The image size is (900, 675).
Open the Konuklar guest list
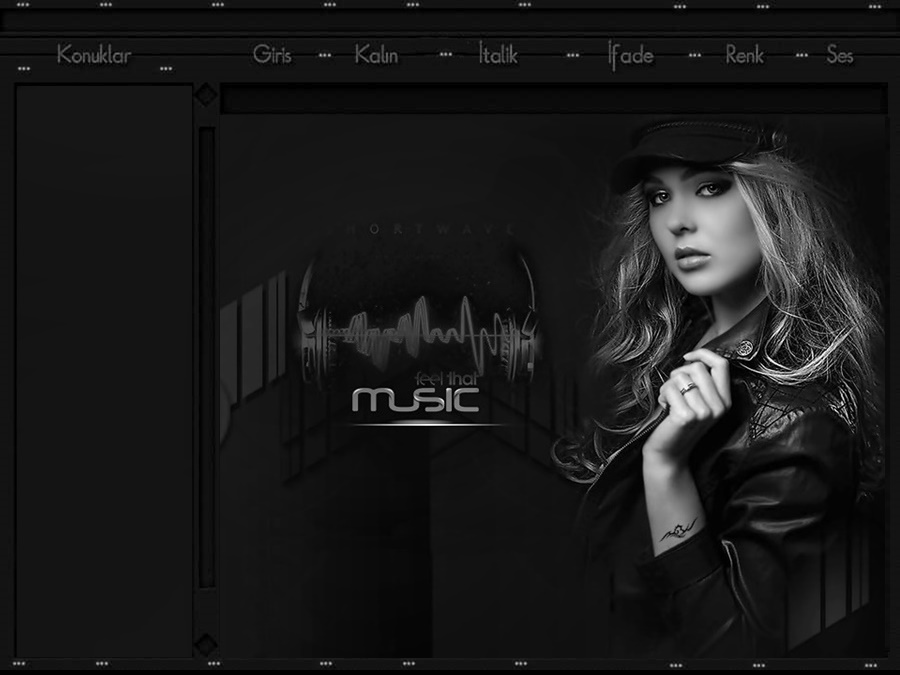coord(94,55)
